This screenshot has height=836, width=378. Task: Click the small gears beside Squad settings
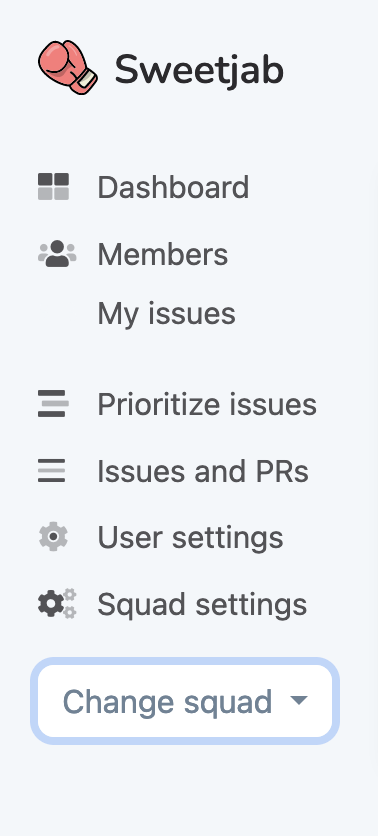[70, 604]
